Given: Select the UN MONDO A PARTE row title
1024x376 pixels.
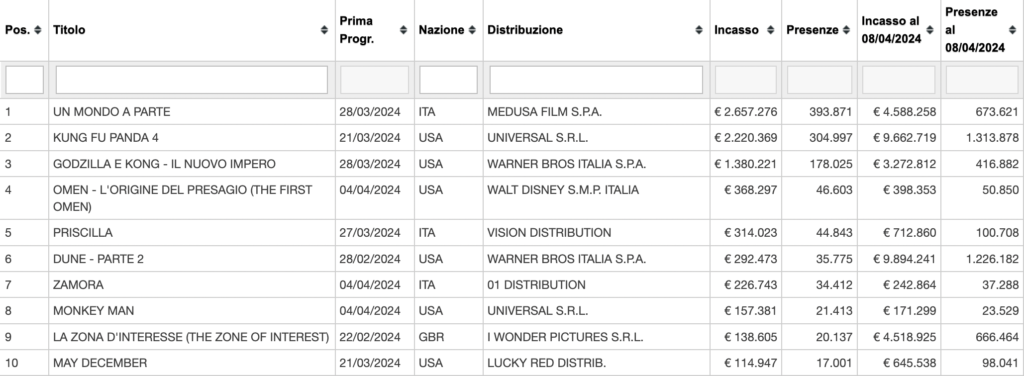Looking at the screenshot, I should (x=112, y=112).
